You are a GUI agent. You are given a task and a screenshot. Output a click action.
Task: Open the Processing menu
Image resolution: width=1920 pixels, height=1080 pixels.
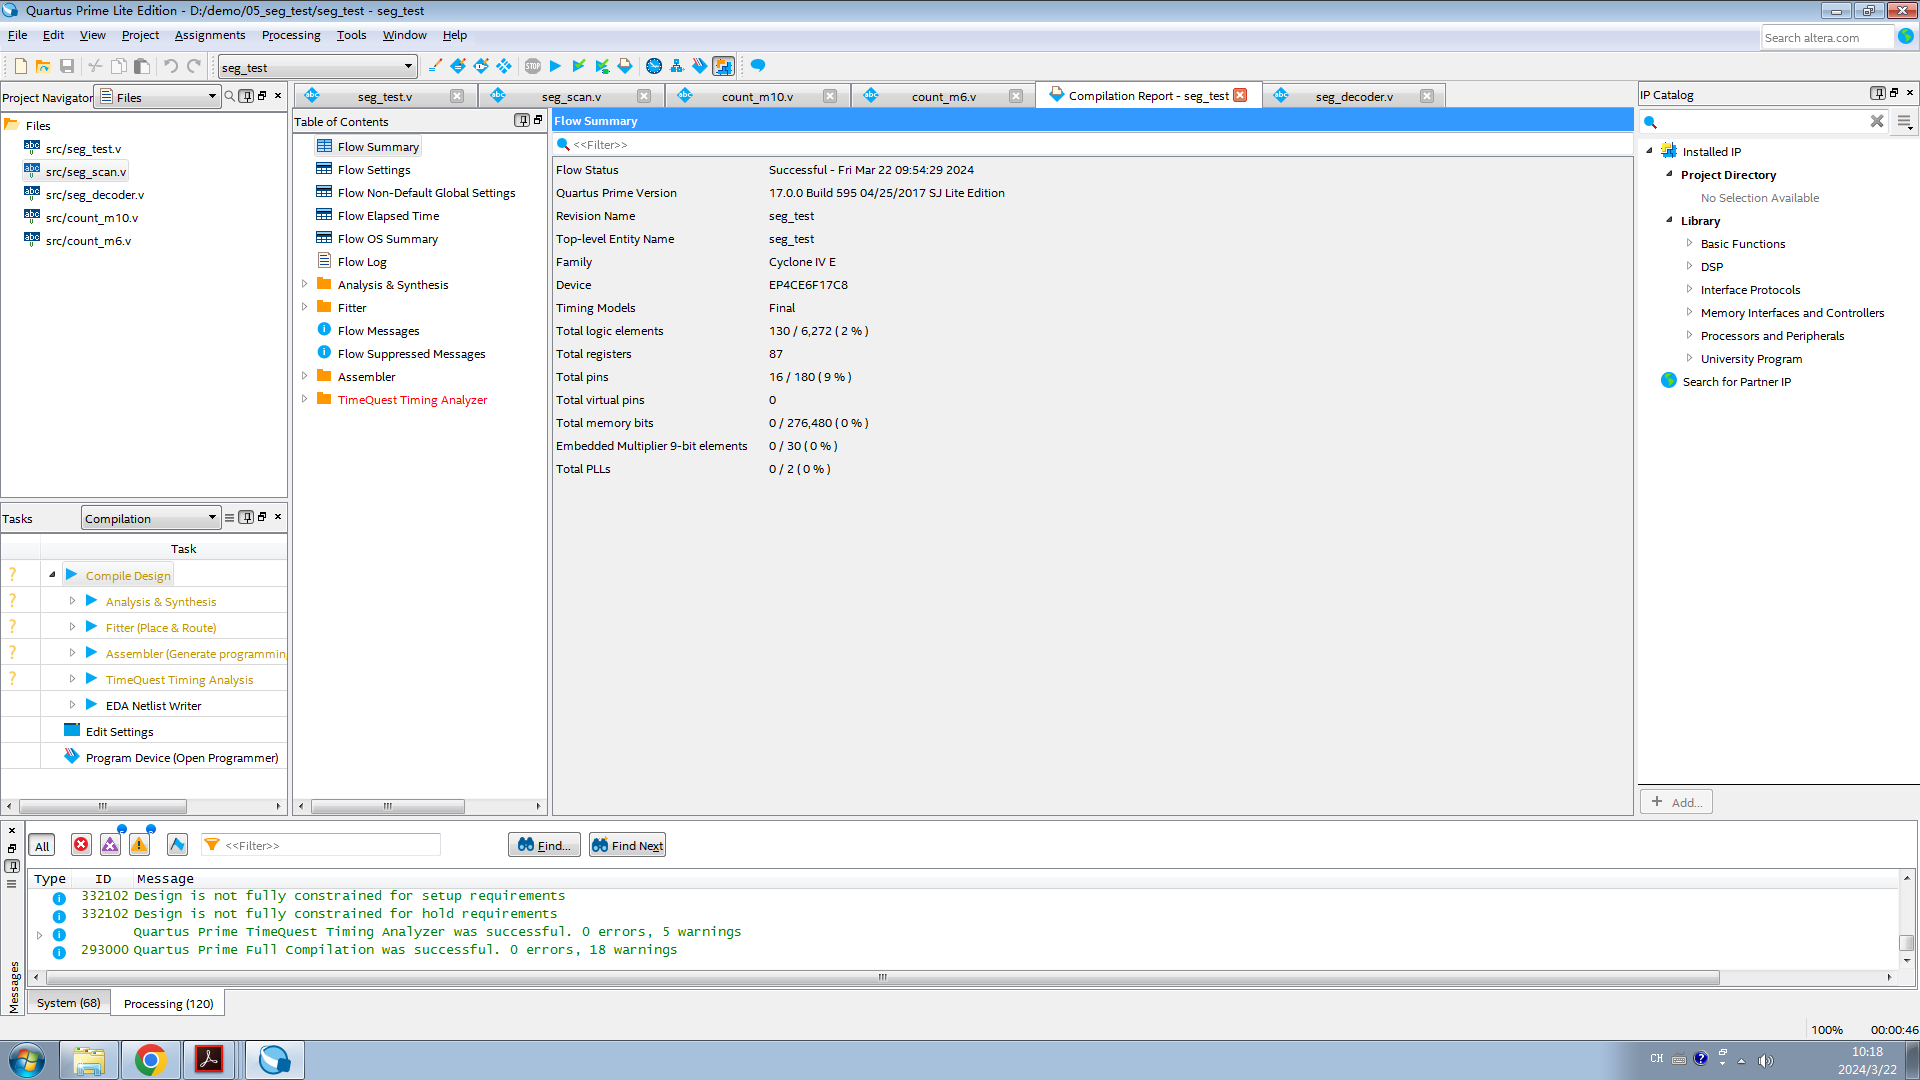click(x=291, y=35)
